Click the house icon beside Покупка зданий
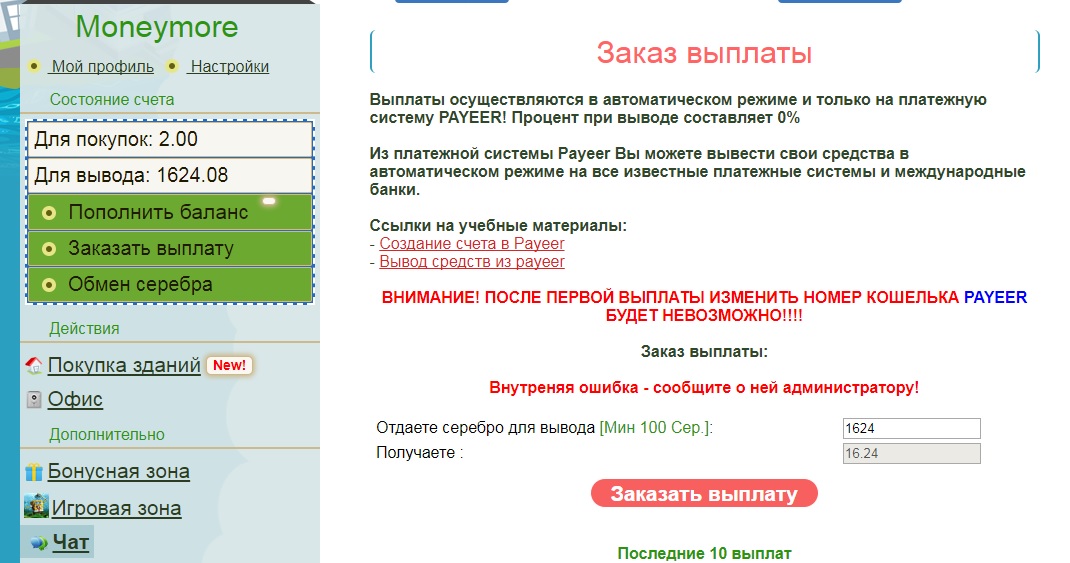 [33, 366]
